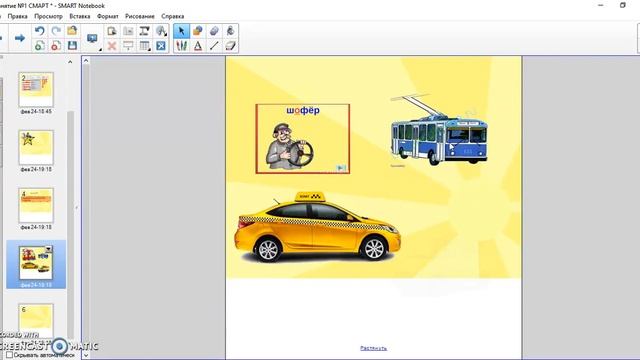
Task: Open the Правка menu
Action: click(x=18, y=16)
